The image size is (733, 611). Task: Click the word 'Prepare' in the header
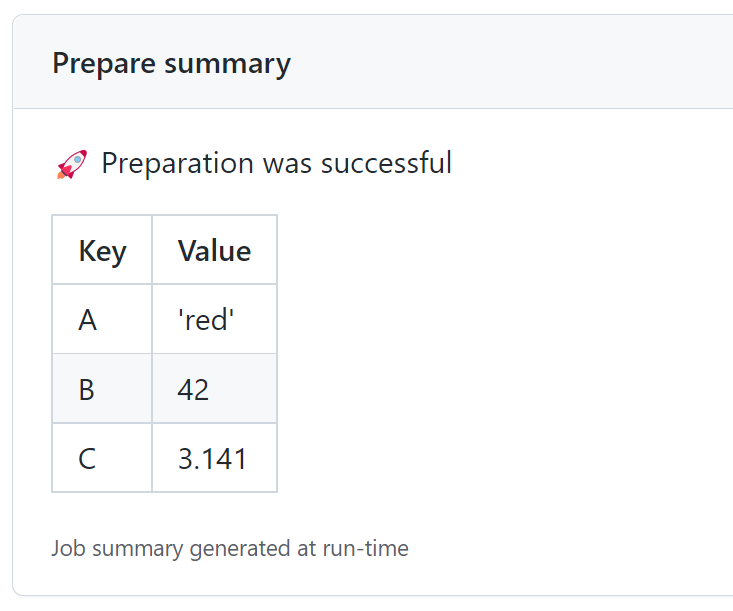tap(104, 65)
